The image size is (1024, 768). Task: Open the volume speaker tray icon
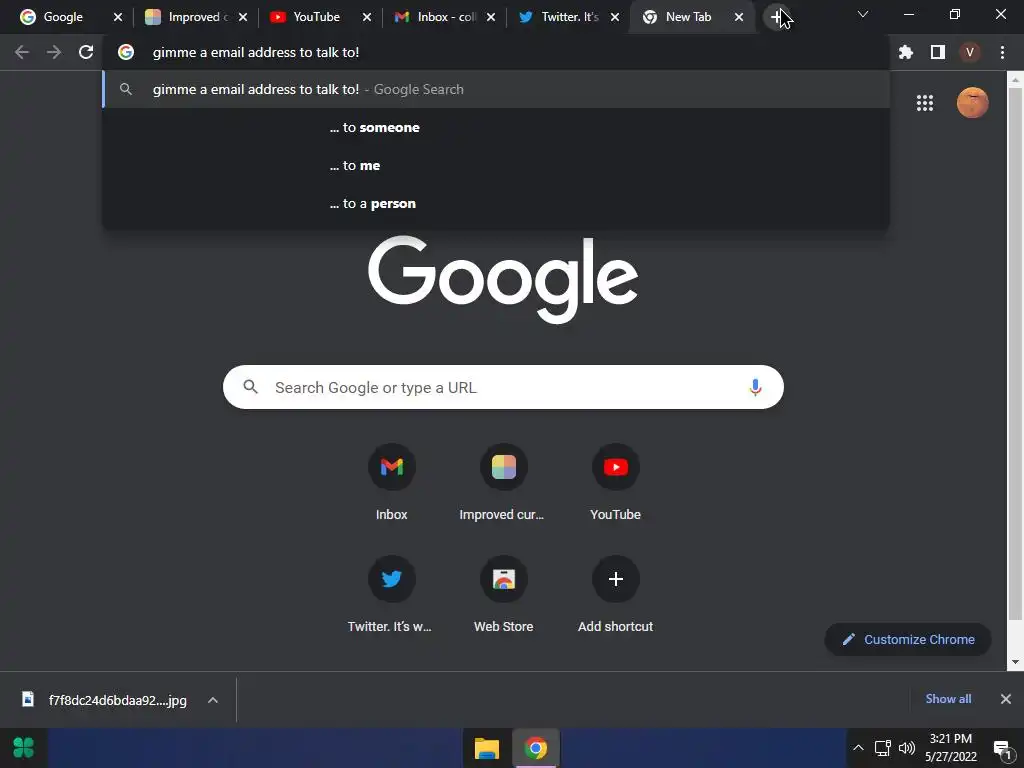906,748
